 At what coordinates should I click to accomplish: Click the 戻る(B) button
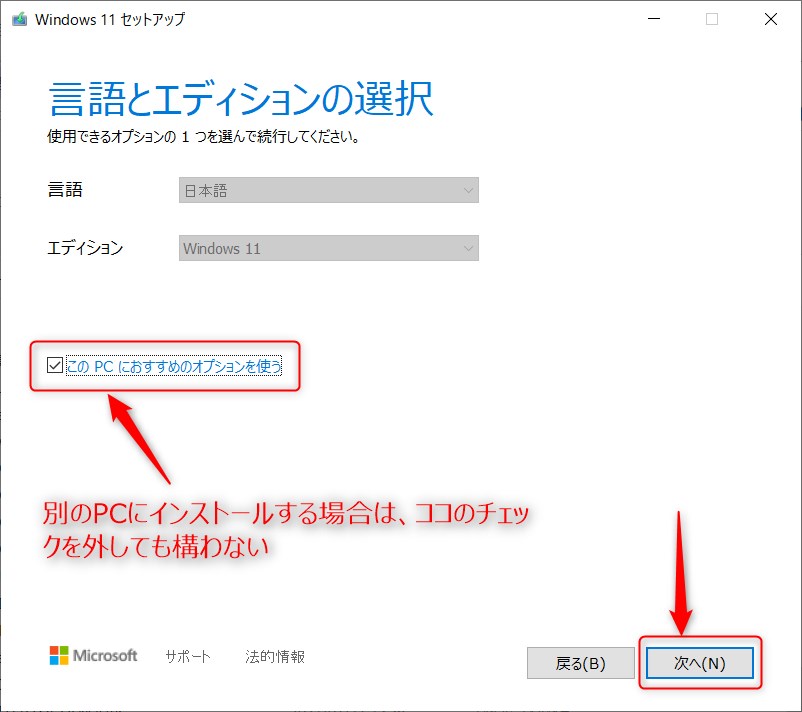click(581, 663)
